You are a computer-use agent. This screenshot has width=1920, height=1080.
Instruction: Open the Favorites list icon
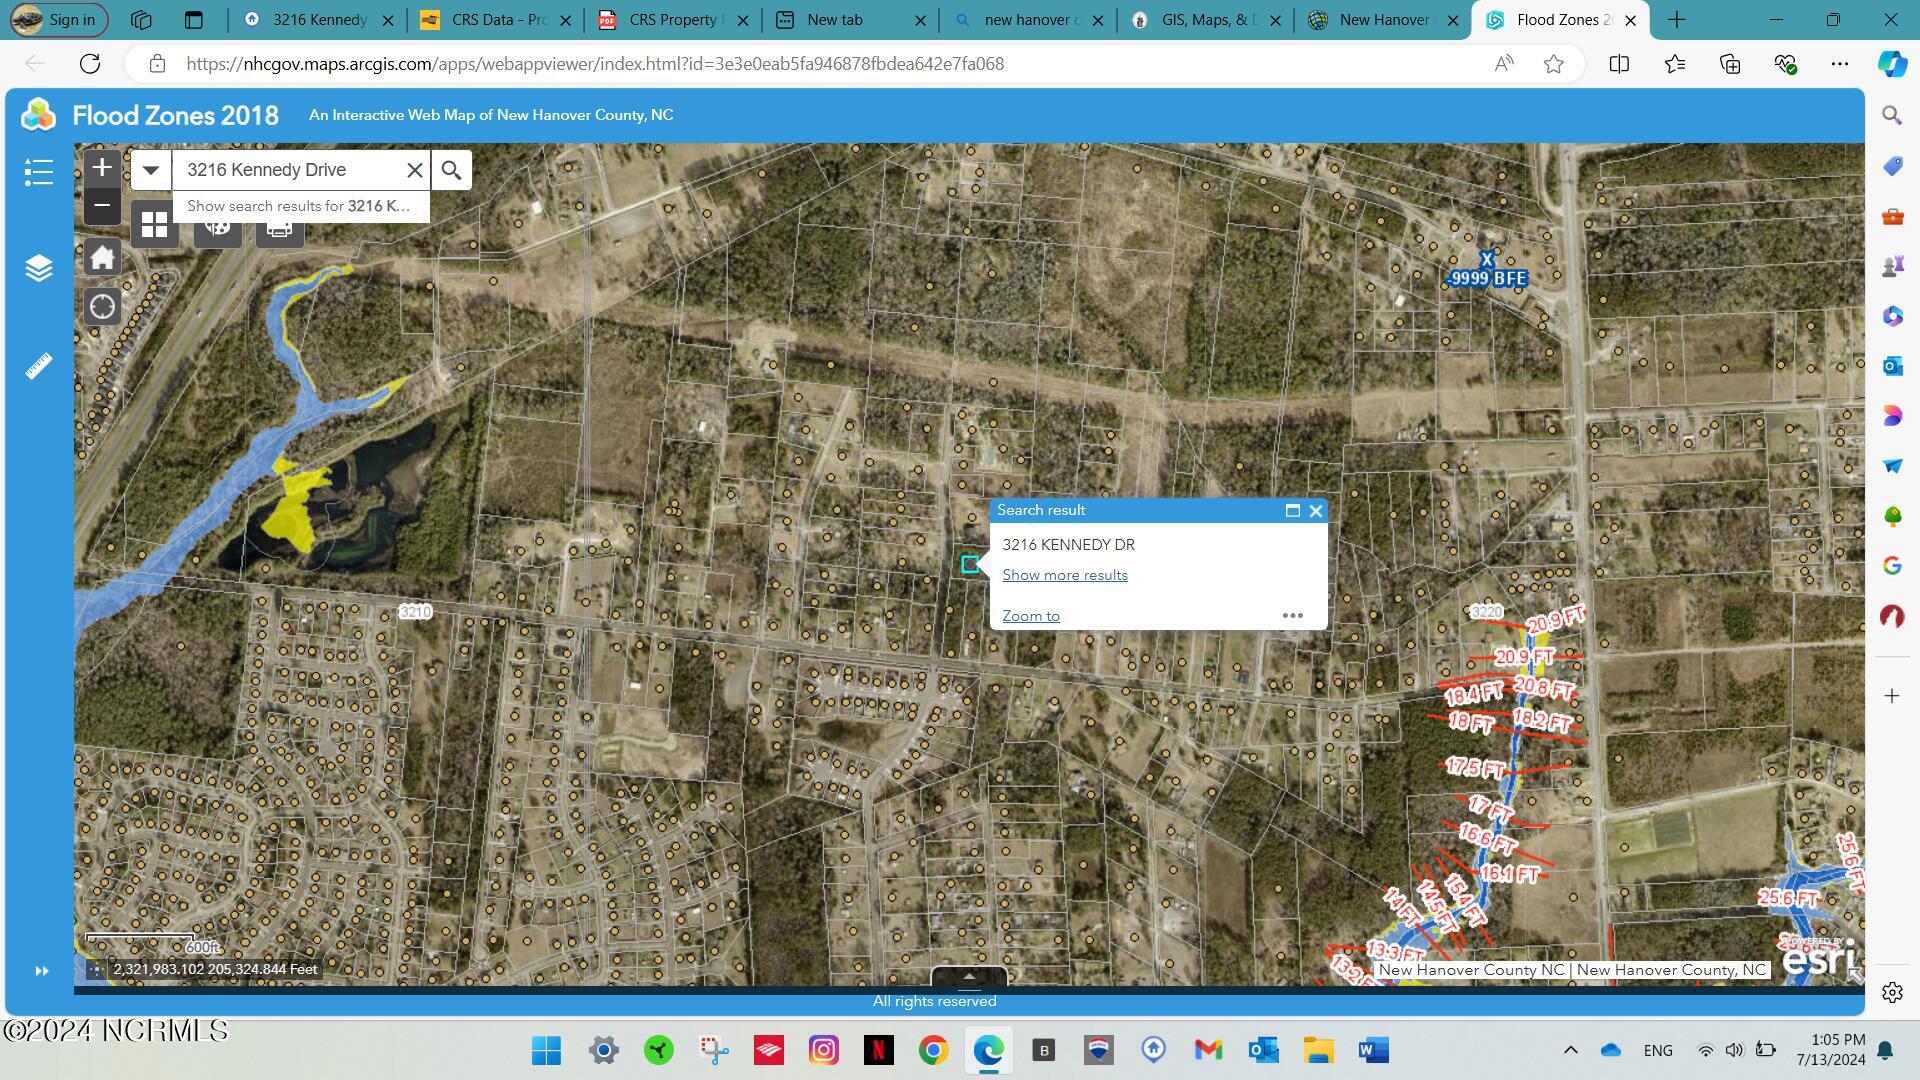1675,64
